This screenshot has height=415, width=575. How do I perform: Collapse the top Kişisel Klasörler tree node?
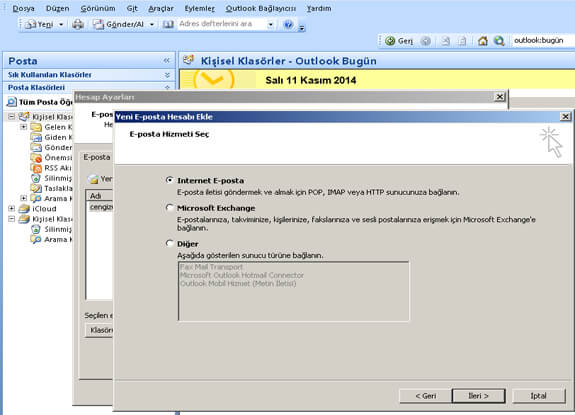point(12,117)
